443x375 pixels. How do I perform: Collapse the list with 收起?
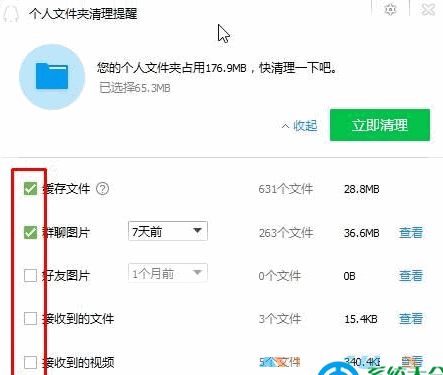pyautogui.click(x=299, y=126)
